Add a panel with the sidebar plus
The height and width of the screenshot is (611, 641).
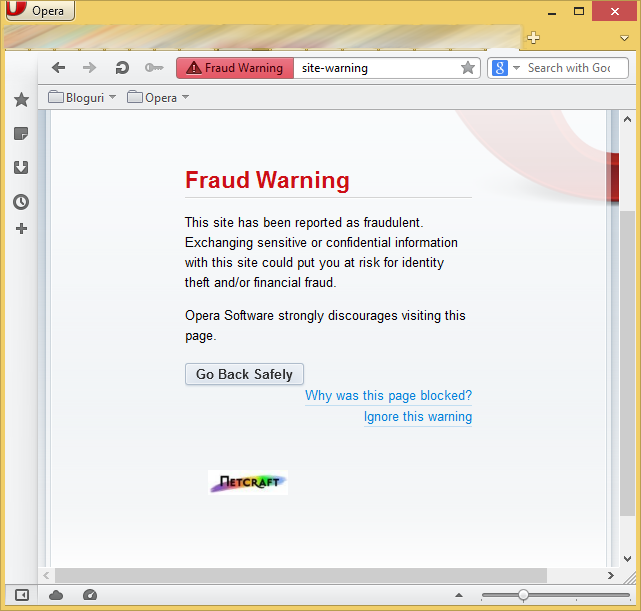click(x=21, y=228)
